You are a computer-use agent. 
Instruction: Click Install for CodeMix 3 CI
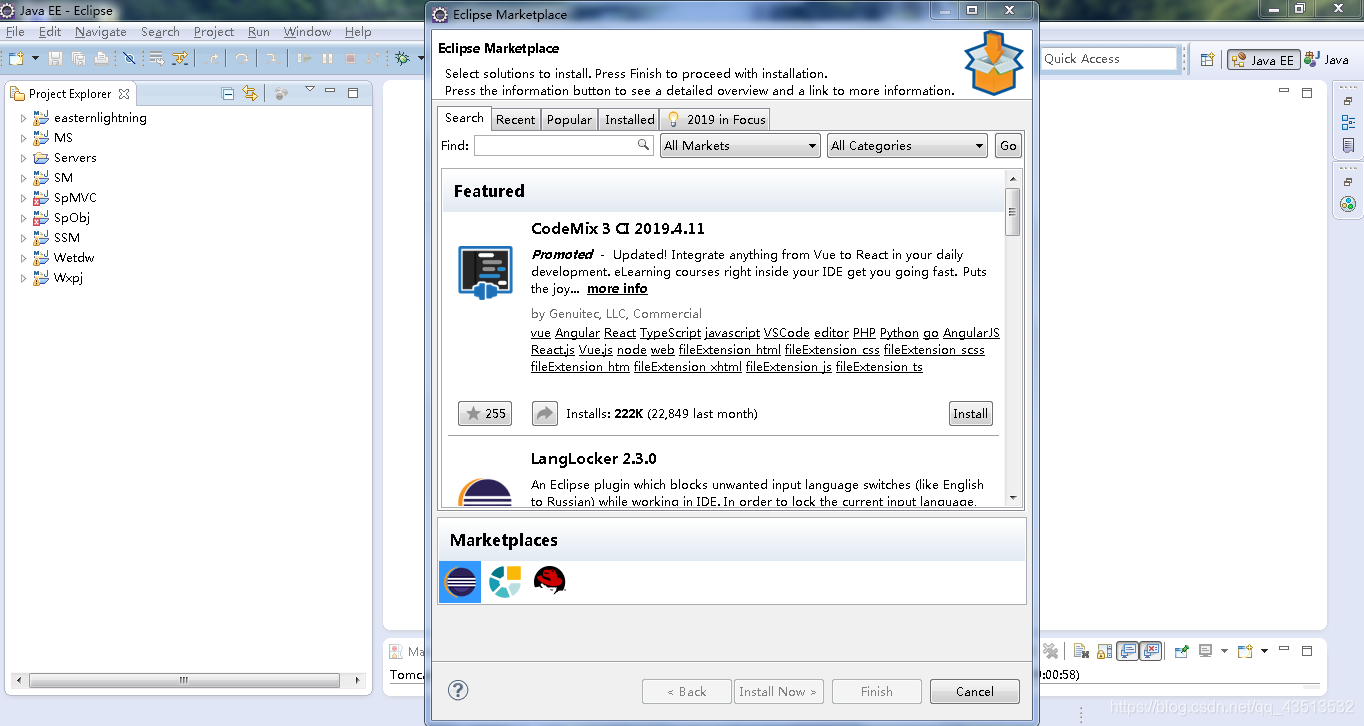pos(970,413)
